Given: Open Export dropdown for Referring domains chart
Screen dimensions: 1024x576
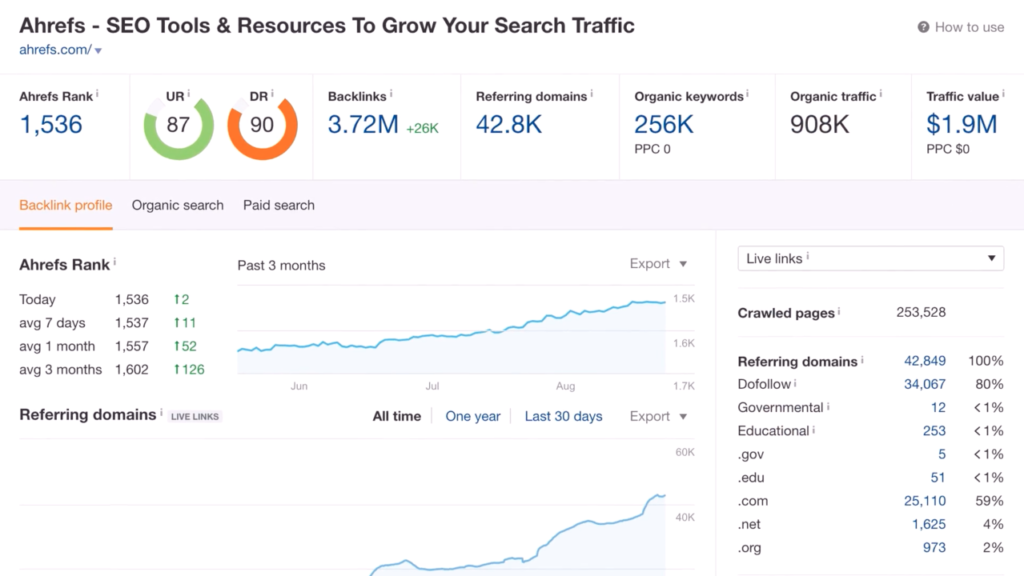Looking at the screenshot, I should click(x=658, y=417).
